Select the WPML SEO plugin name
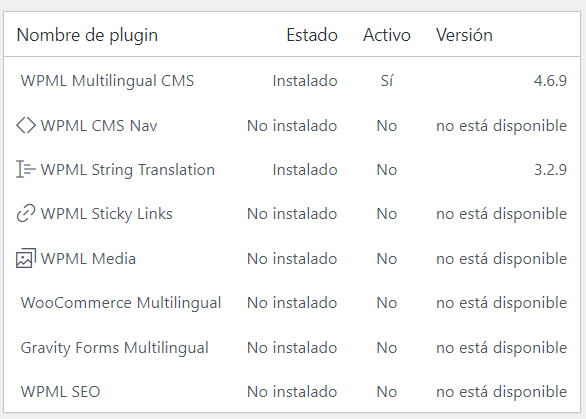 [x=61, y=392]
